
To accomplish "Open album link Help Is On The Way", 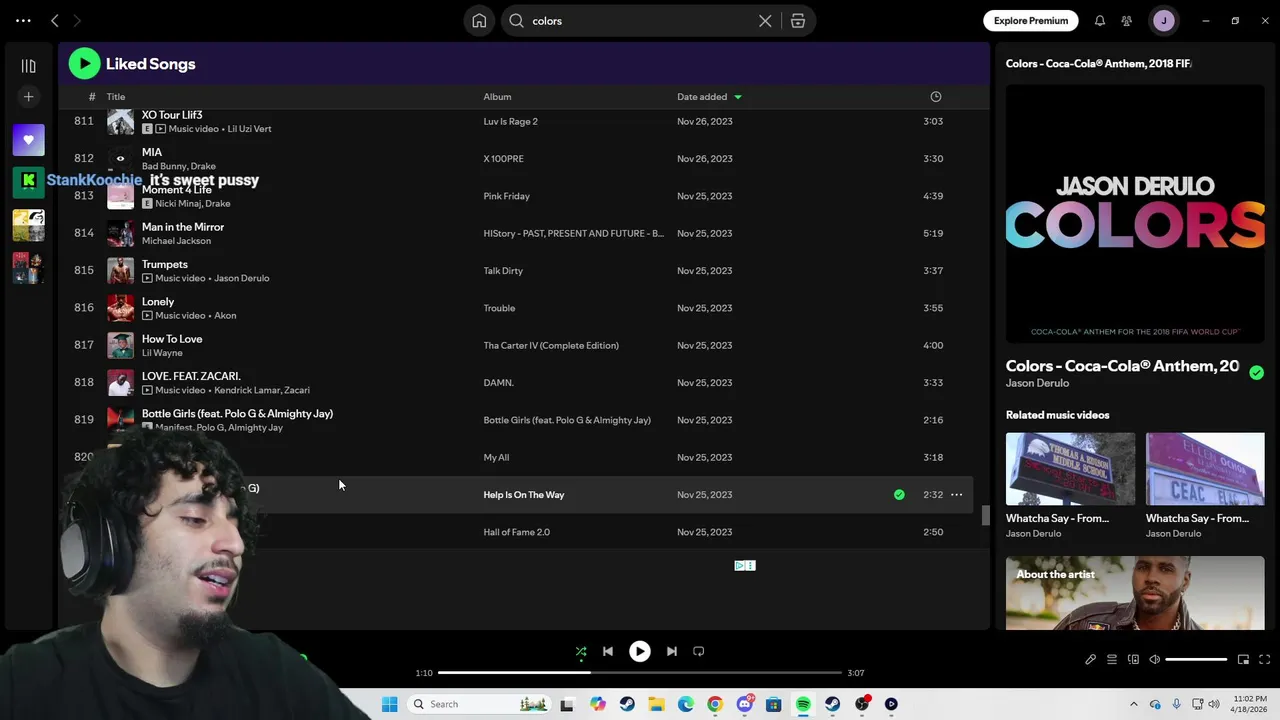I will point(524,495).
